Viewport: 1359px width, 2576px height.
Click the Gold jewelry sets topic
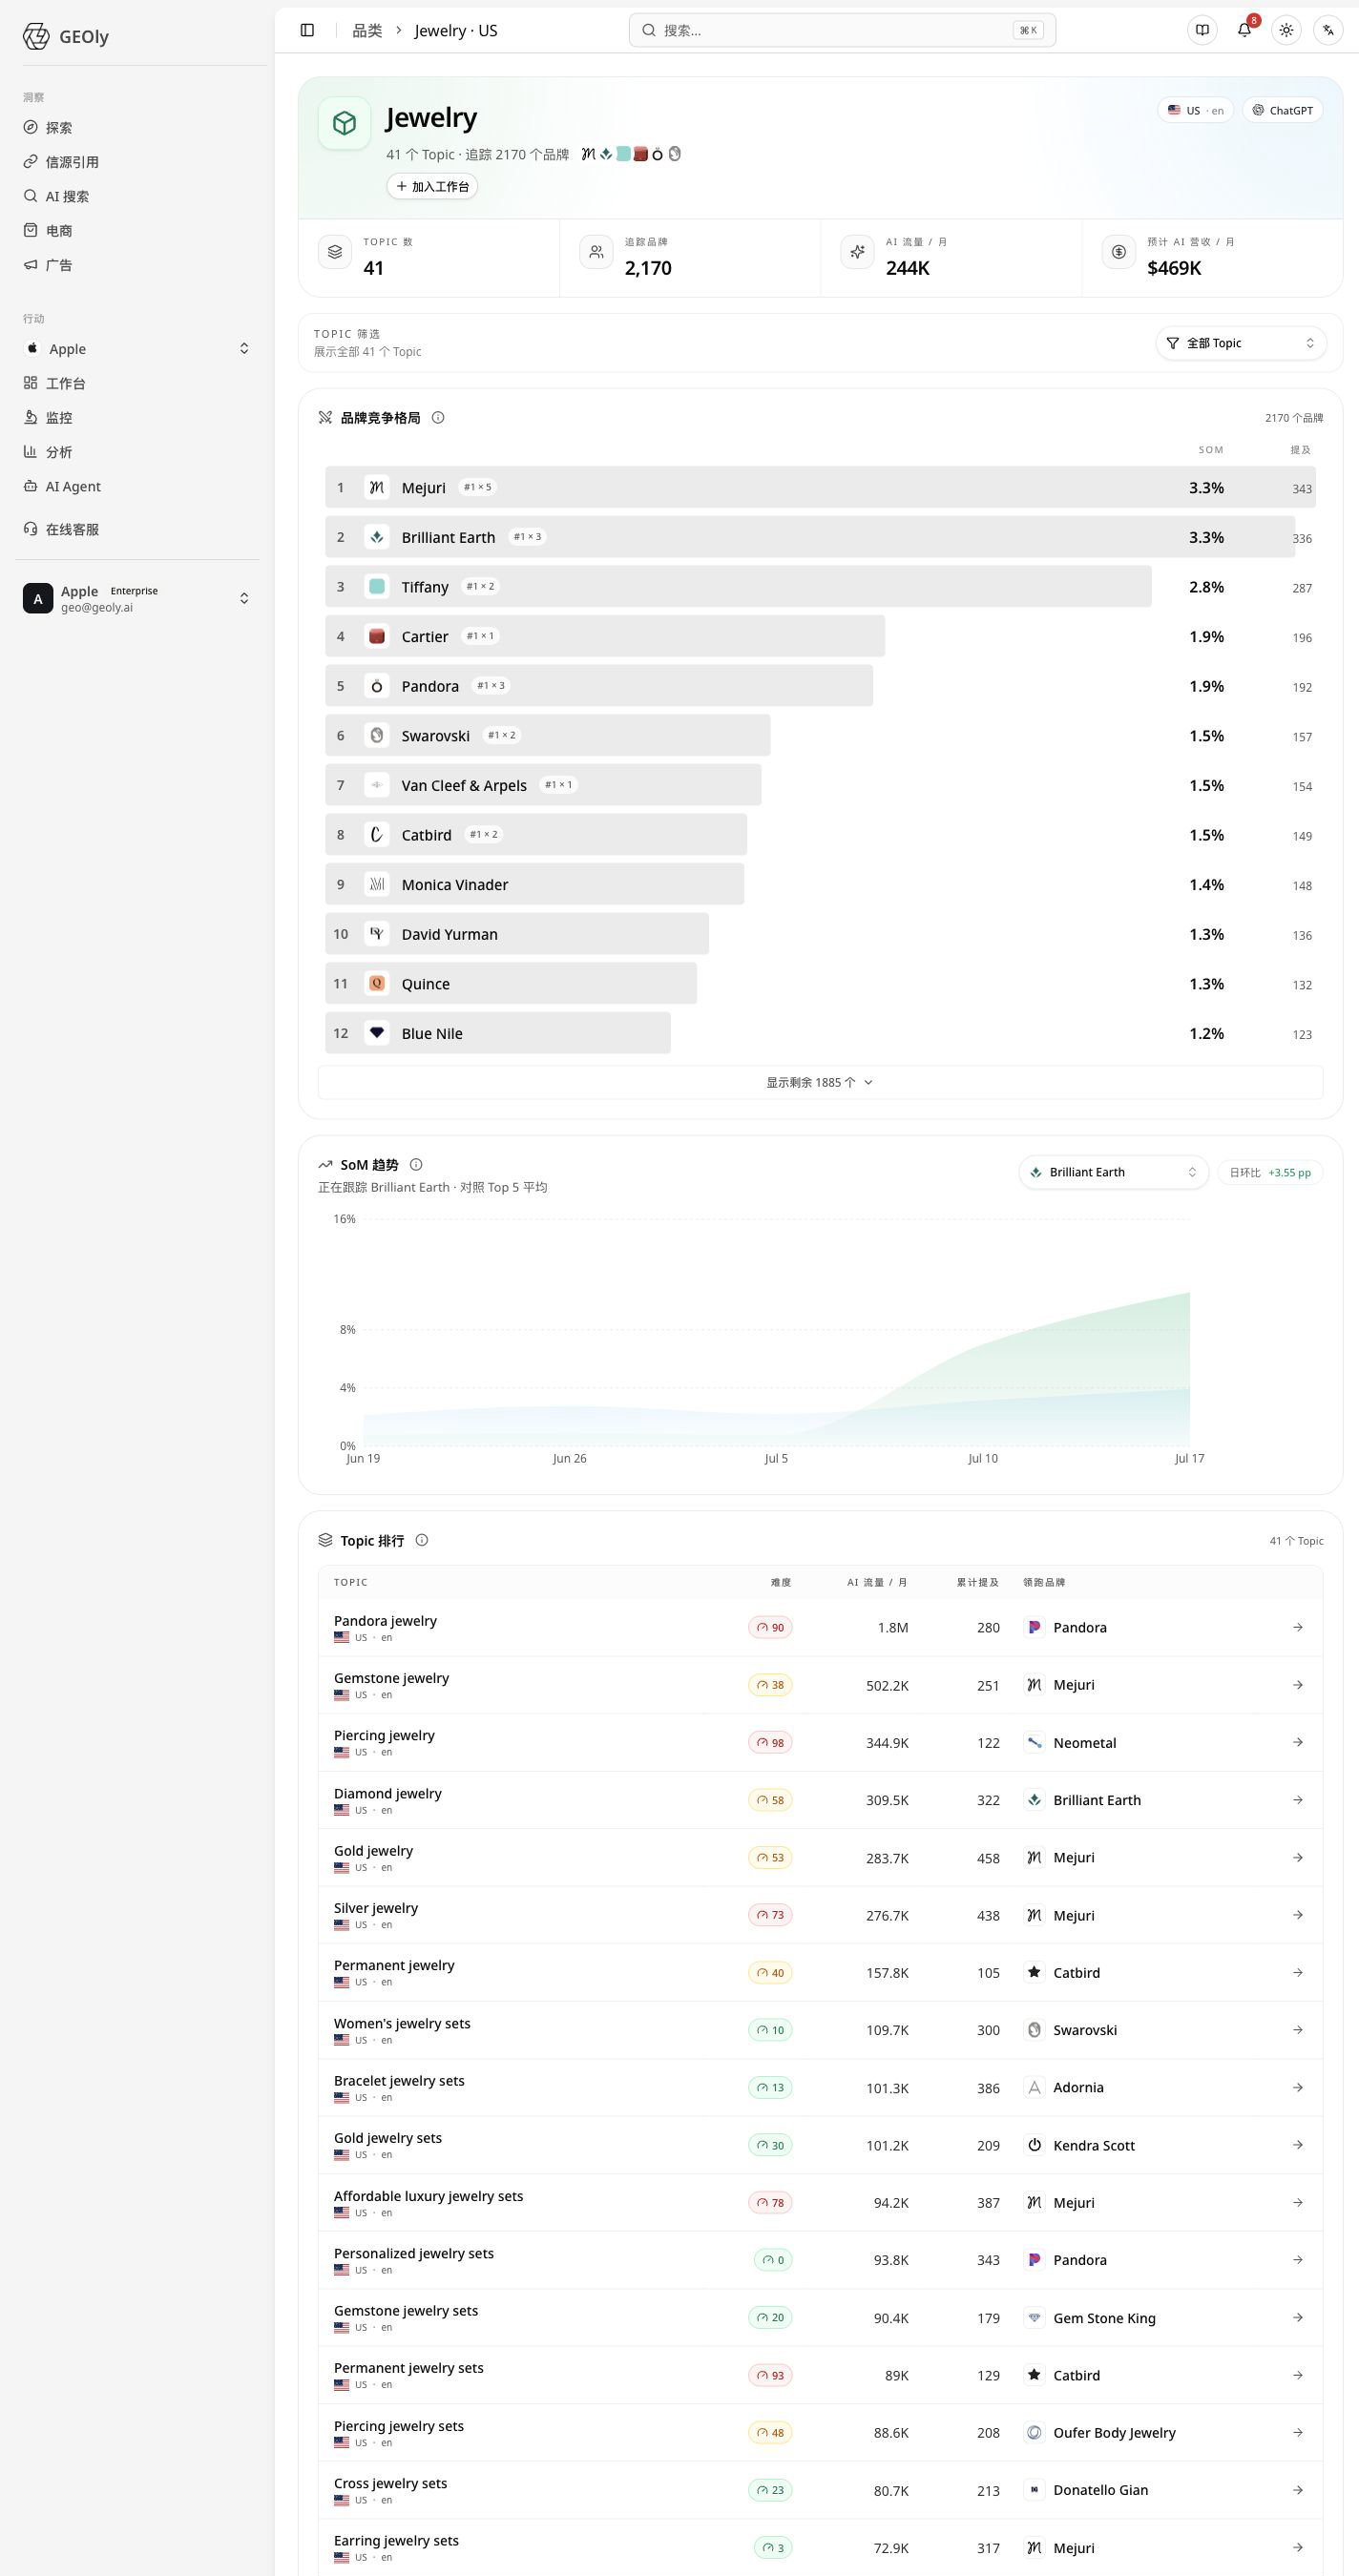pyautogui.click(x=388, y=2138)
